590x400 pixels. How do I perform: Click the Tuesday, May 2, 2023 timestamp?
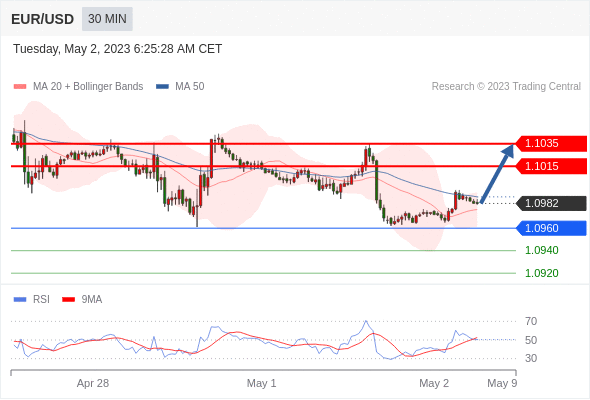point(117,49)
